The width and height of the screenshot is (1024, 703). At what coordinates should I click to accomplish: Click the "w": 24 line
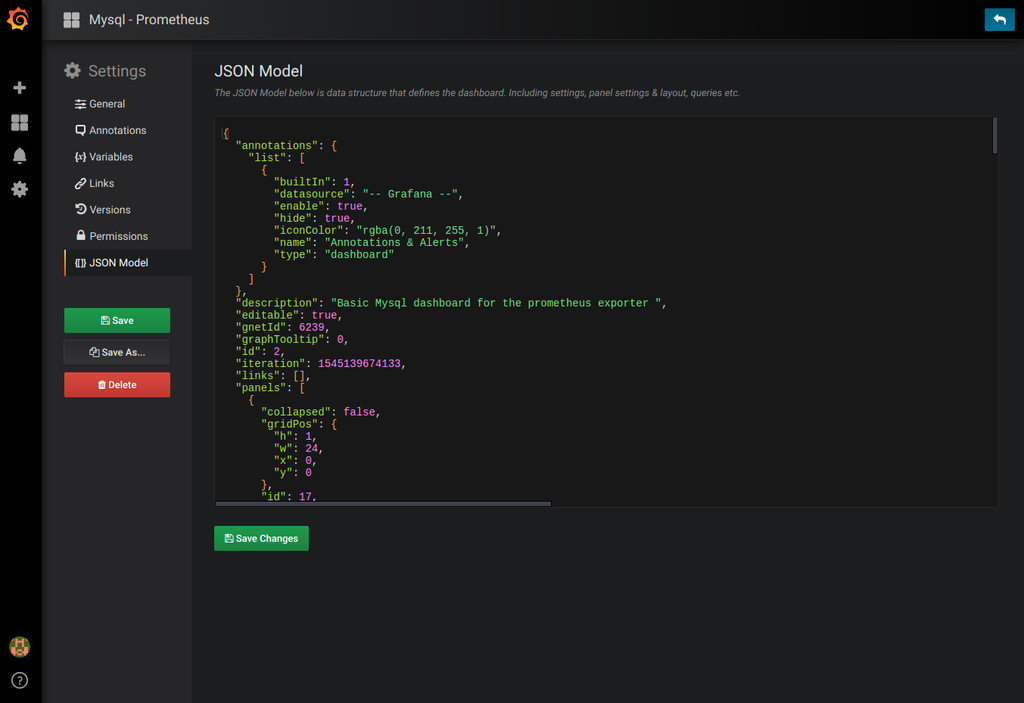tap(298, 449)
